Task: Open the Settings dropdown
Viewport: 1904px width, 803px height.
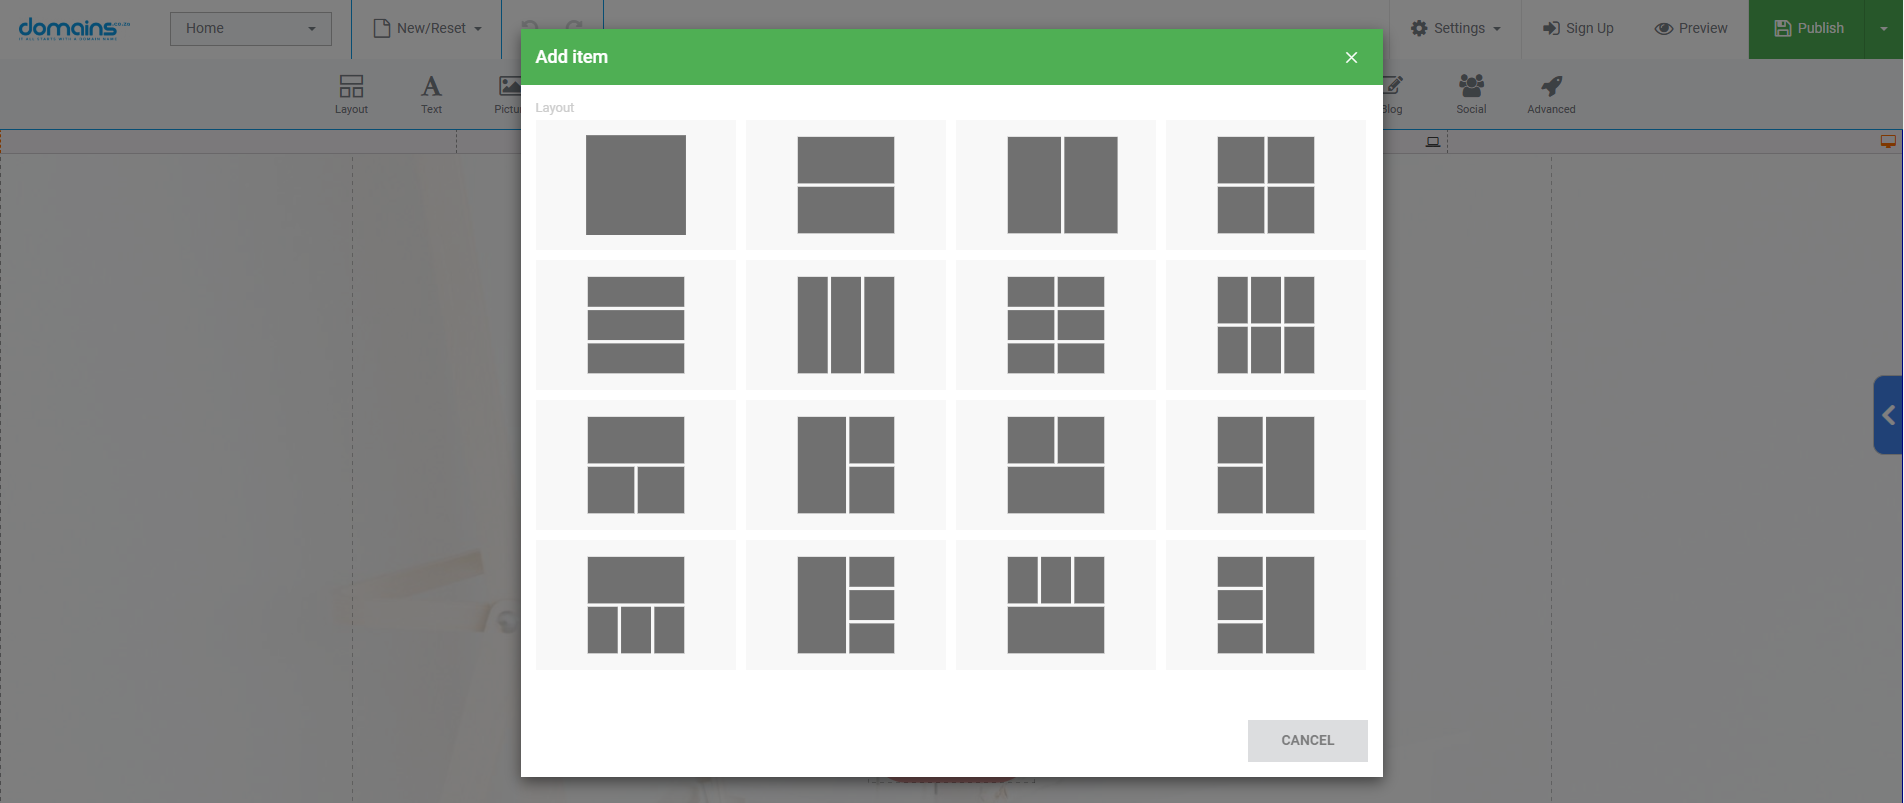Action: pos(1455,28)
